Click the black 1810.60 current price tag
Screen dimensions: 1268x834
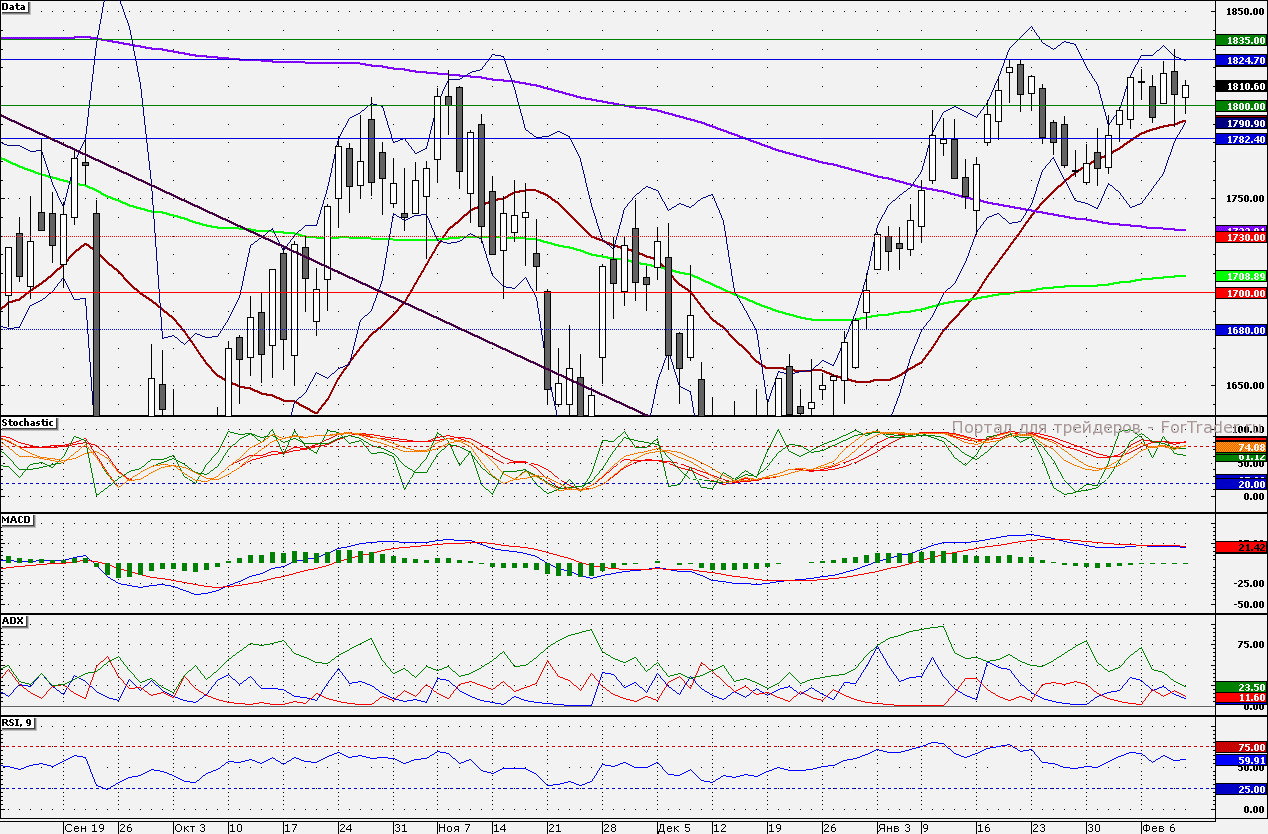tap(1239, 87)
